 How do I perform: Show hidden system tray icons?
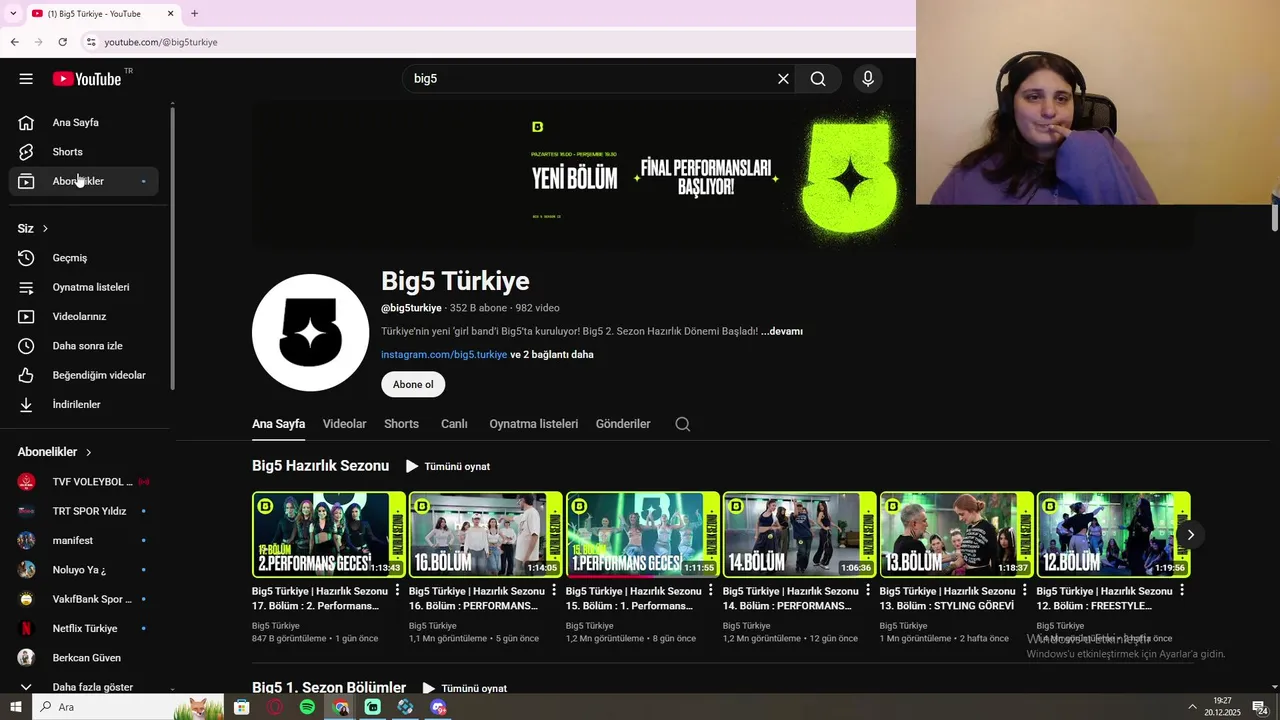(1192, 707)
